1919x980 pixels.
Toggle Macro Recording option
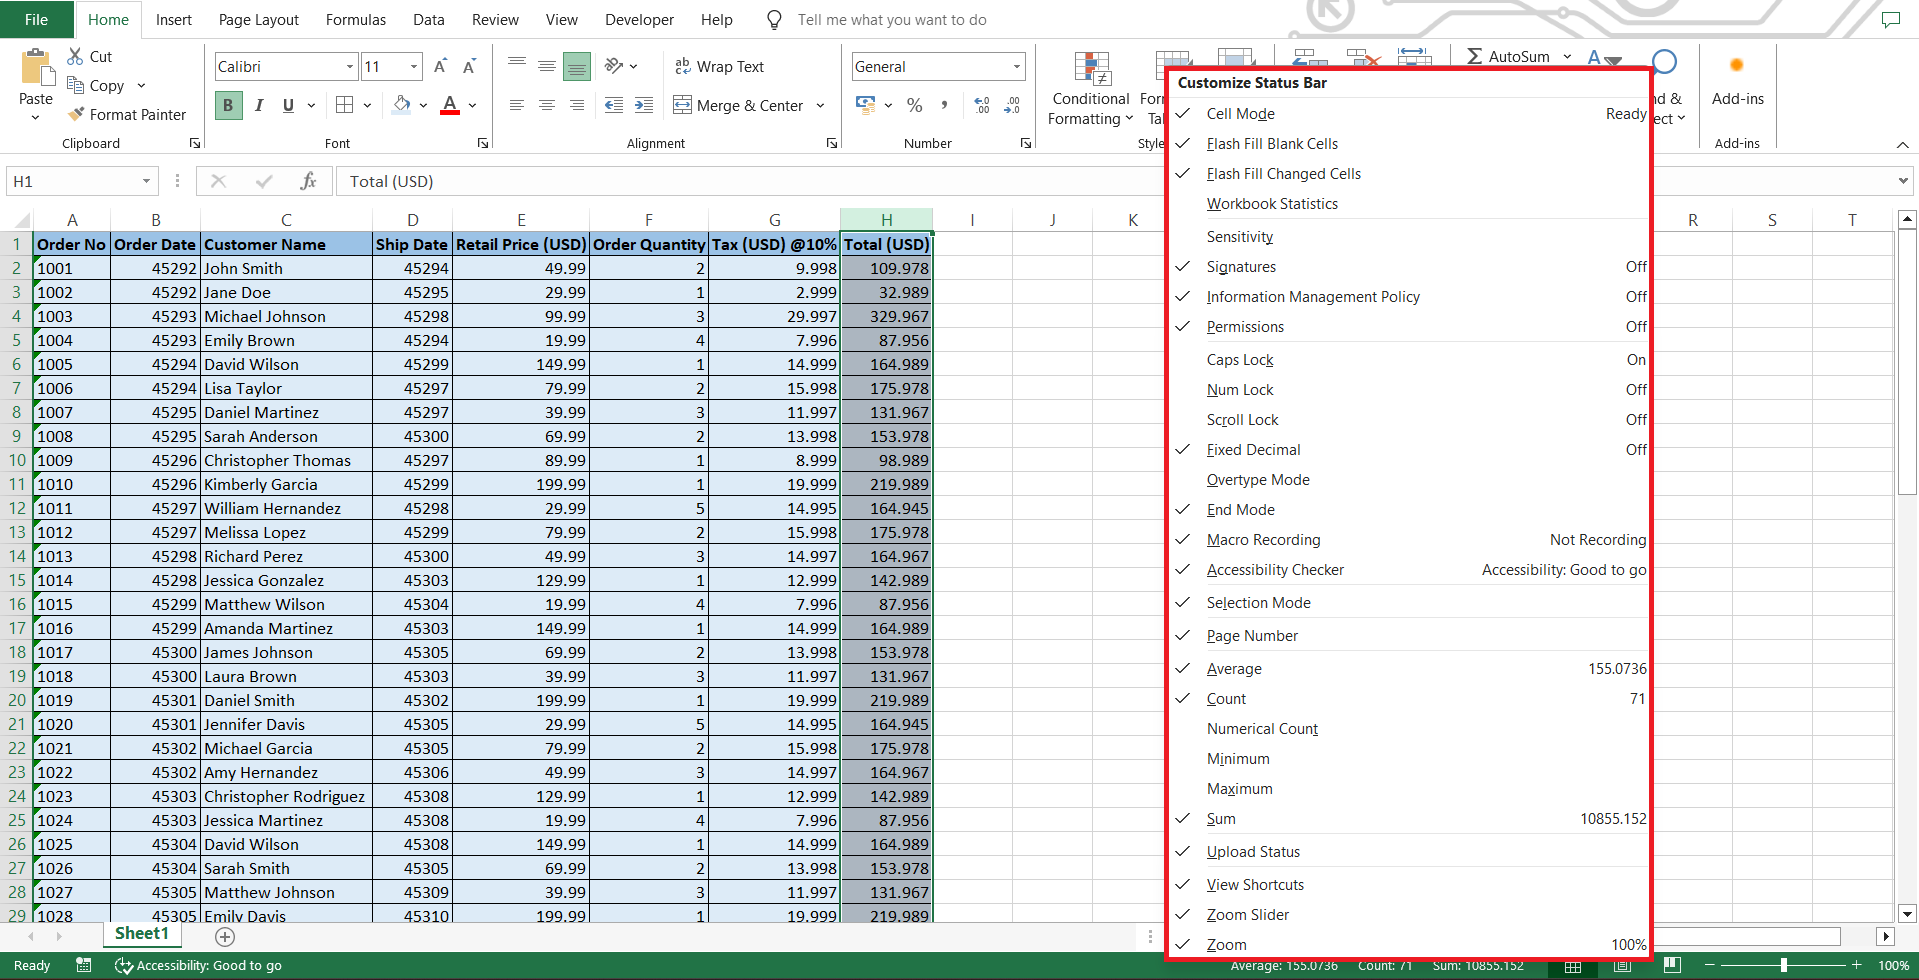tap(1410, 540)
